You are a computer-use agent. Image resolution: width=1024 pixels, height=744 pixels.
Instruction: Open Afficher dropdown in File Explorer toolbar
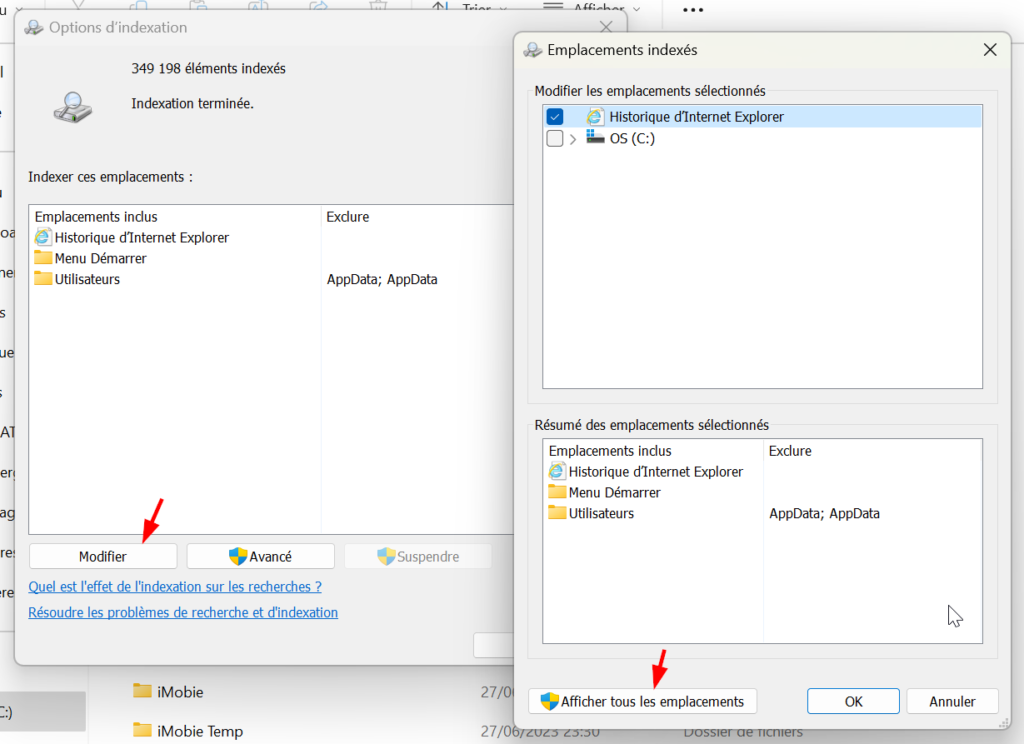592,7
